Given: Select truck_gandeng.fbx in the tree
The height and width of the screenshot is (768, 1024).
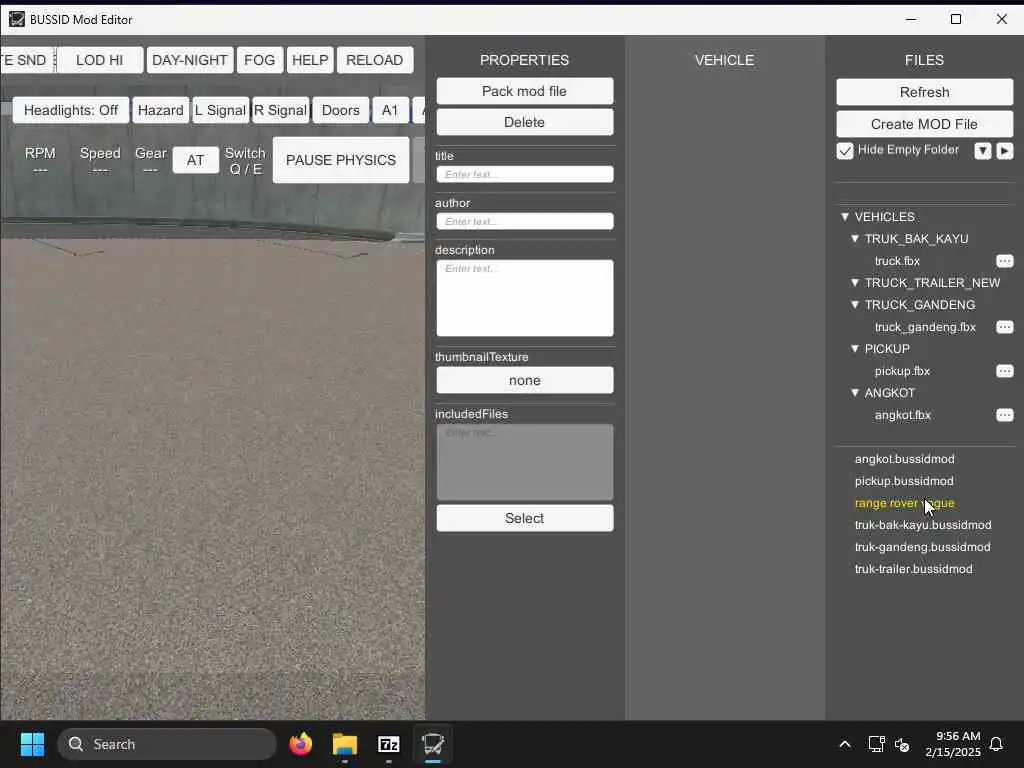Looking at the screenshot, I should pyautogui.click(x=925, y=327).
